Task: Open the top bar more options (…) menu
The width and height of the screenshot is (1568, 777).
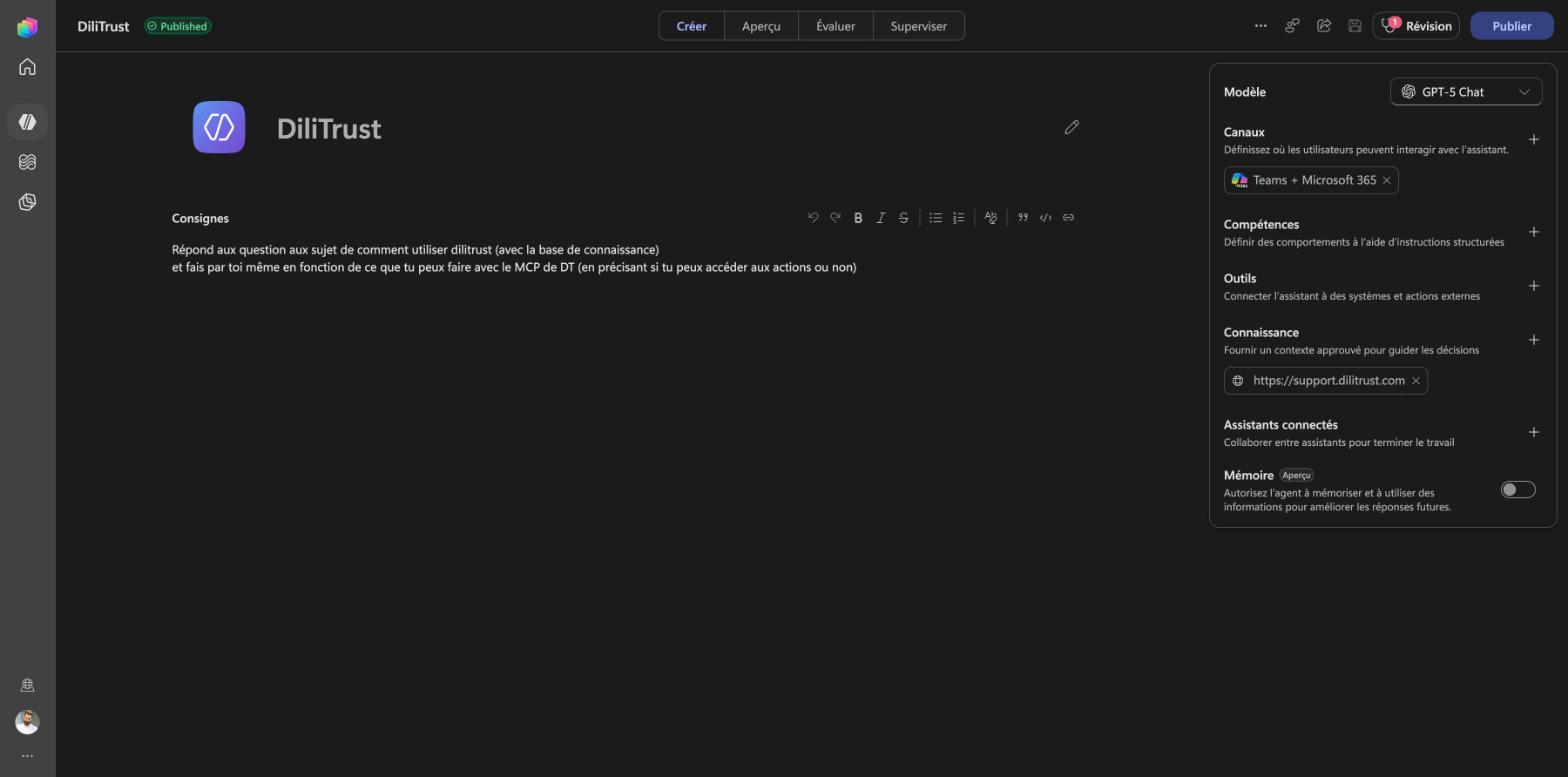Action: point(1261,26)
